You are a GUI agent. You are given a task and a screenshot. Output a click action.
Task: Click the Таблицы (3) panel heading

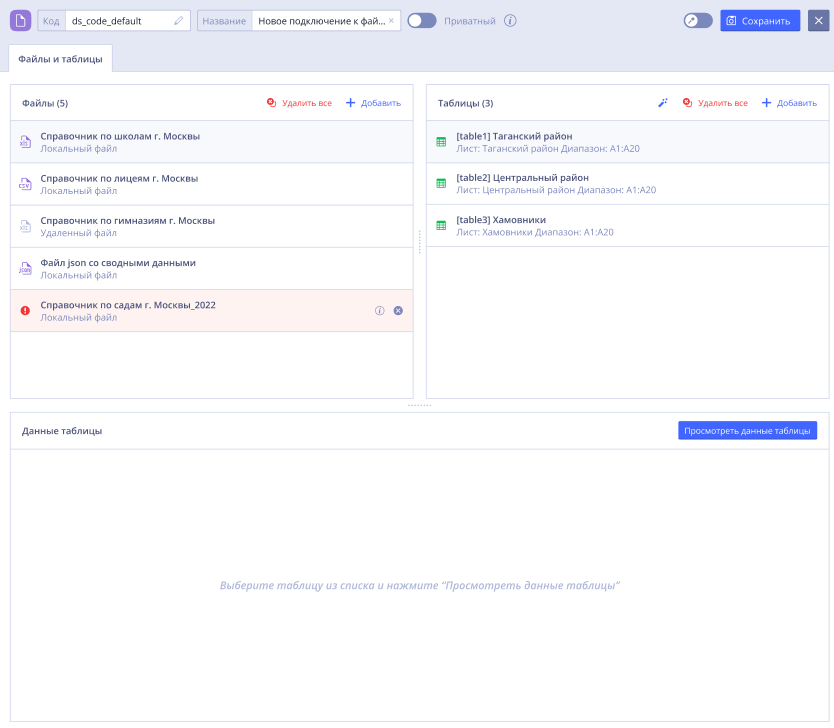tap(465, 103)
